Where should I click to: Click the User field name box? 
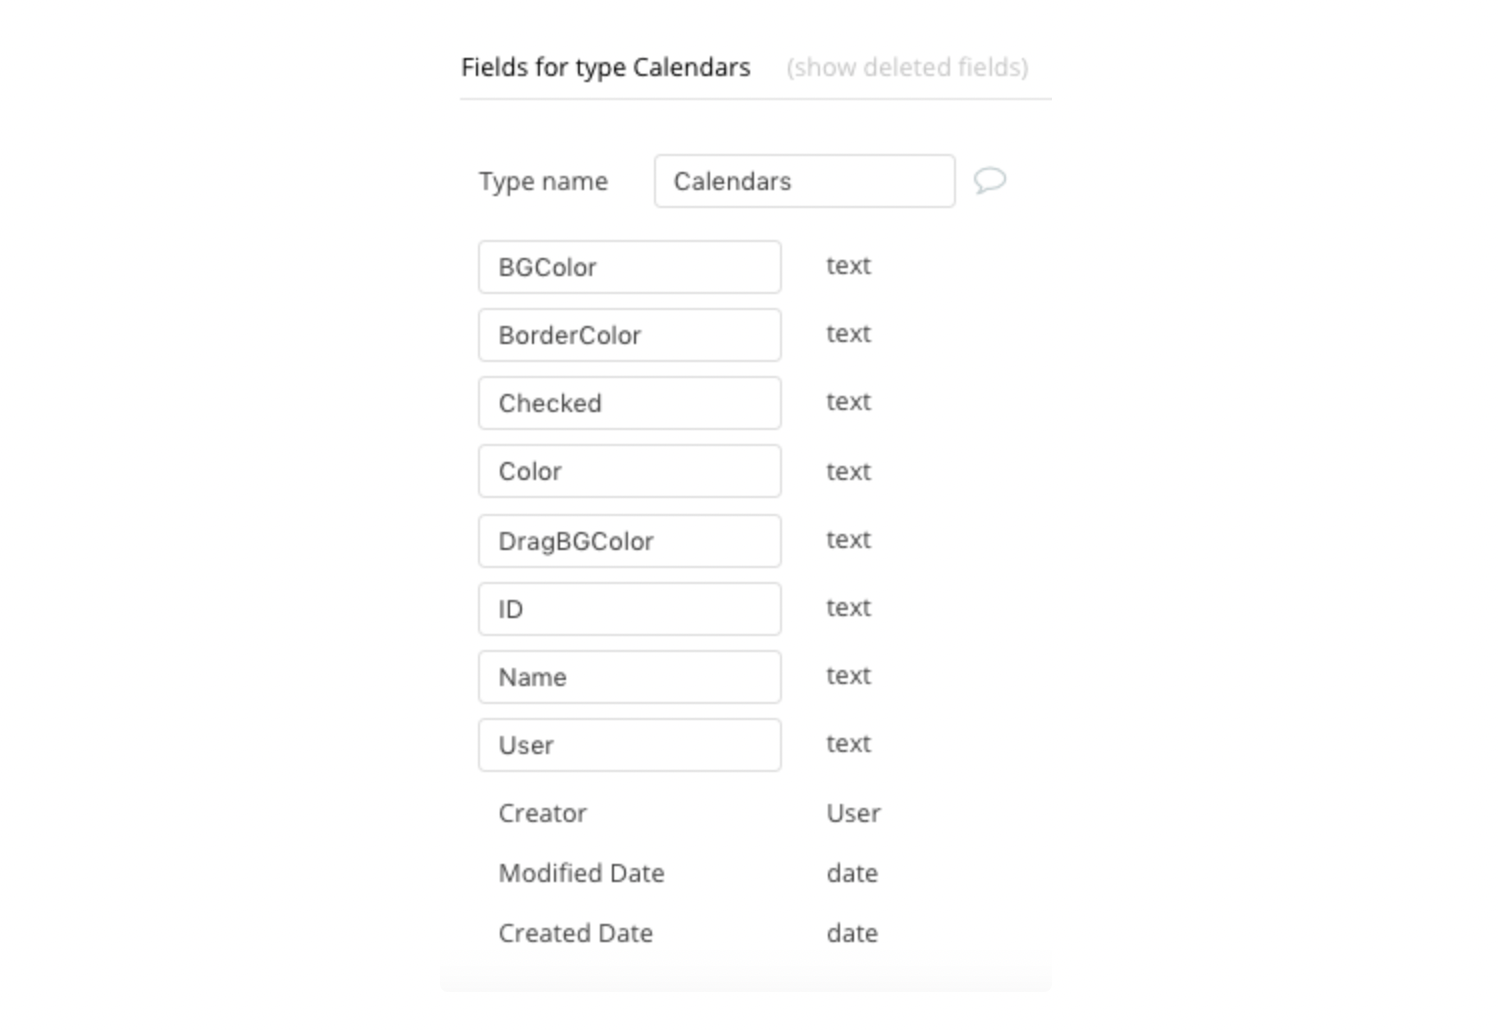pyautogui.click(x=629, y=745)
